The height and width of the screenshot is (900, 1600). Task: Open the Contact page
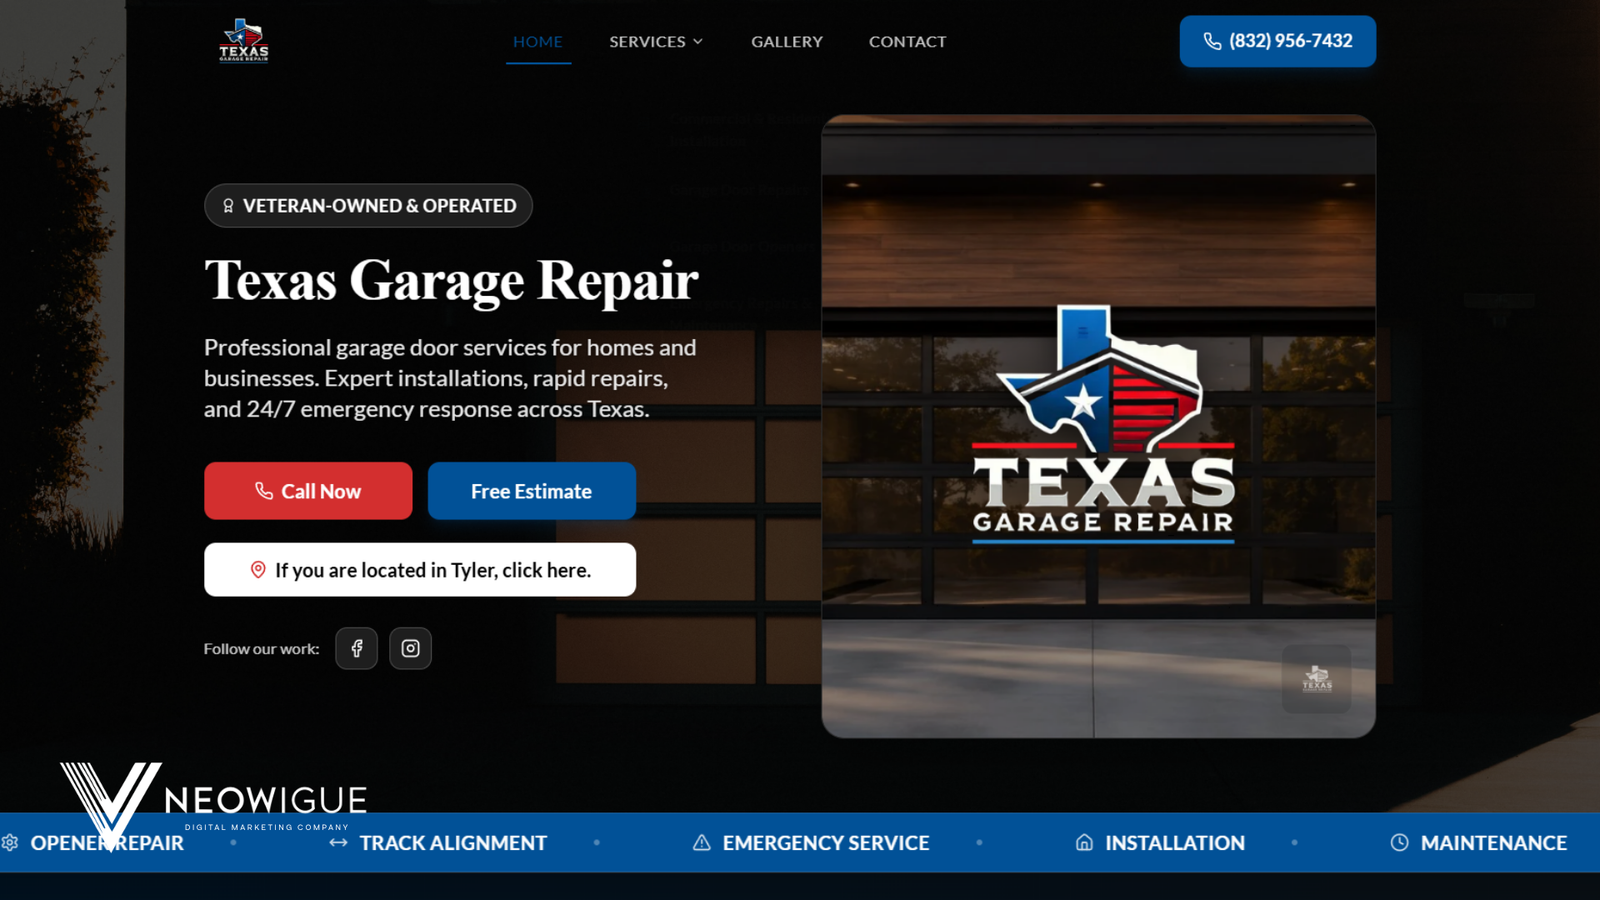coord(907,41)
